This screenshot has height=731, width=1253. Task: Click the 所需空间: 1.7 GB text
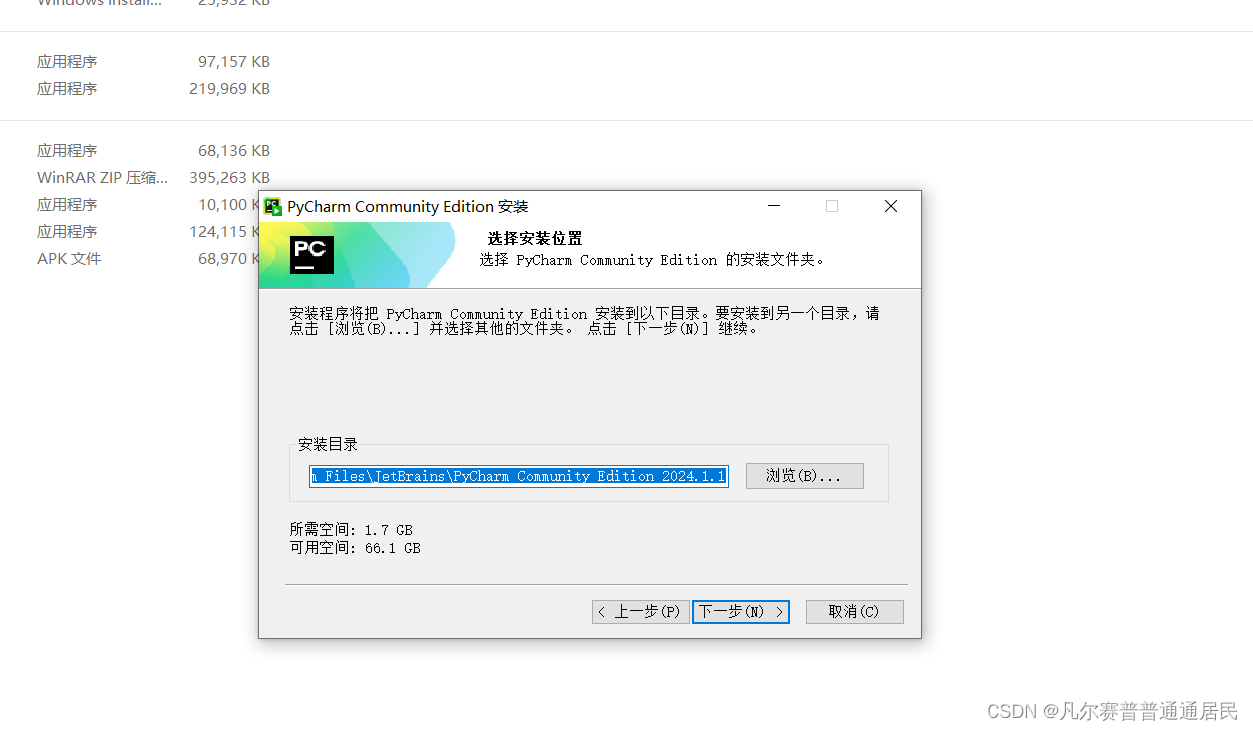point(351,530)
